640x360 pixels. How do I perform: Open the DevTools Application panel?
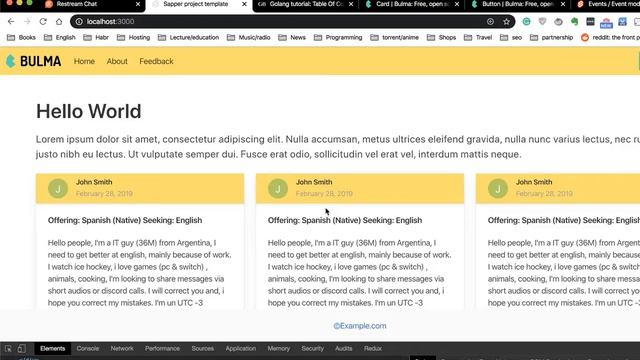(241, 349)
